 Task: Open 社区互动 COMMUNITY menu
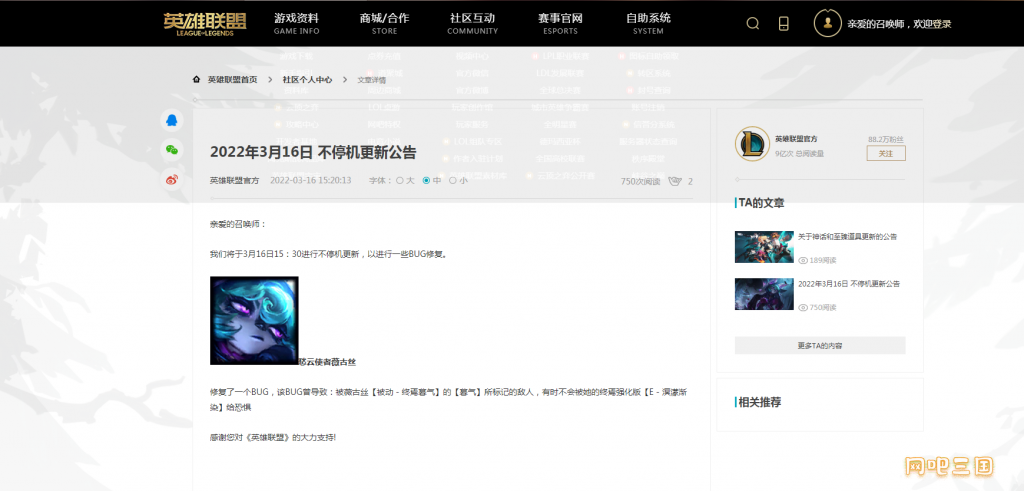pos(472,24)
